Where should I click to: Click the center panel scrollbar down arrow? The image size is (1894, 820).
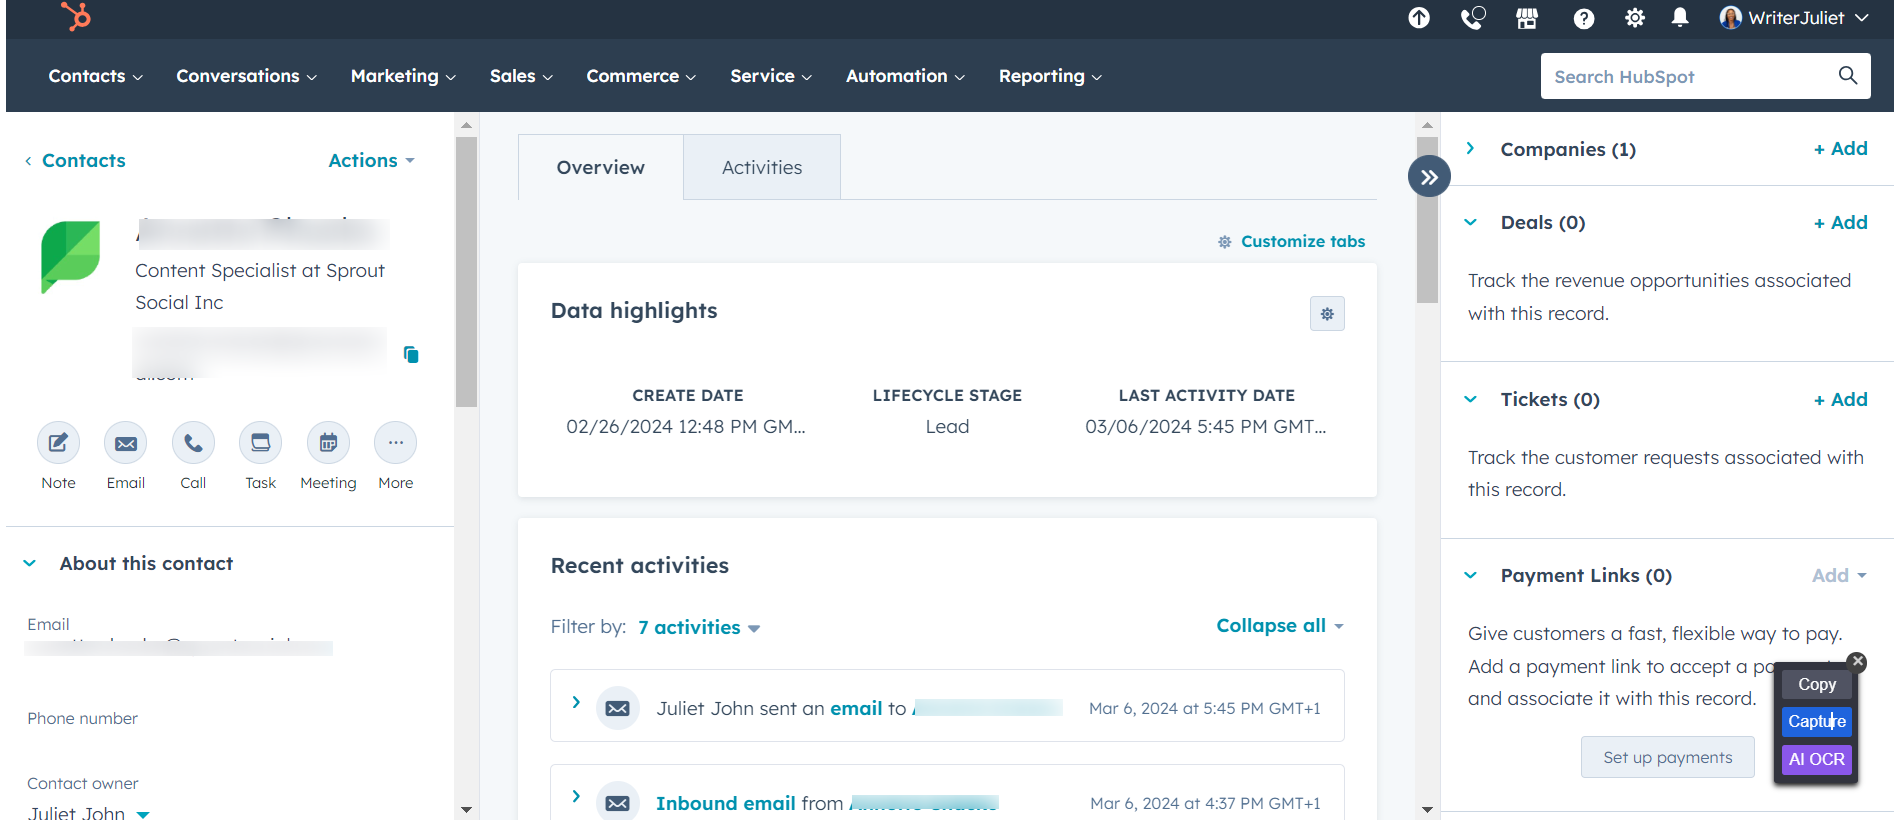pyautogui.click(x=1427, y=809)
